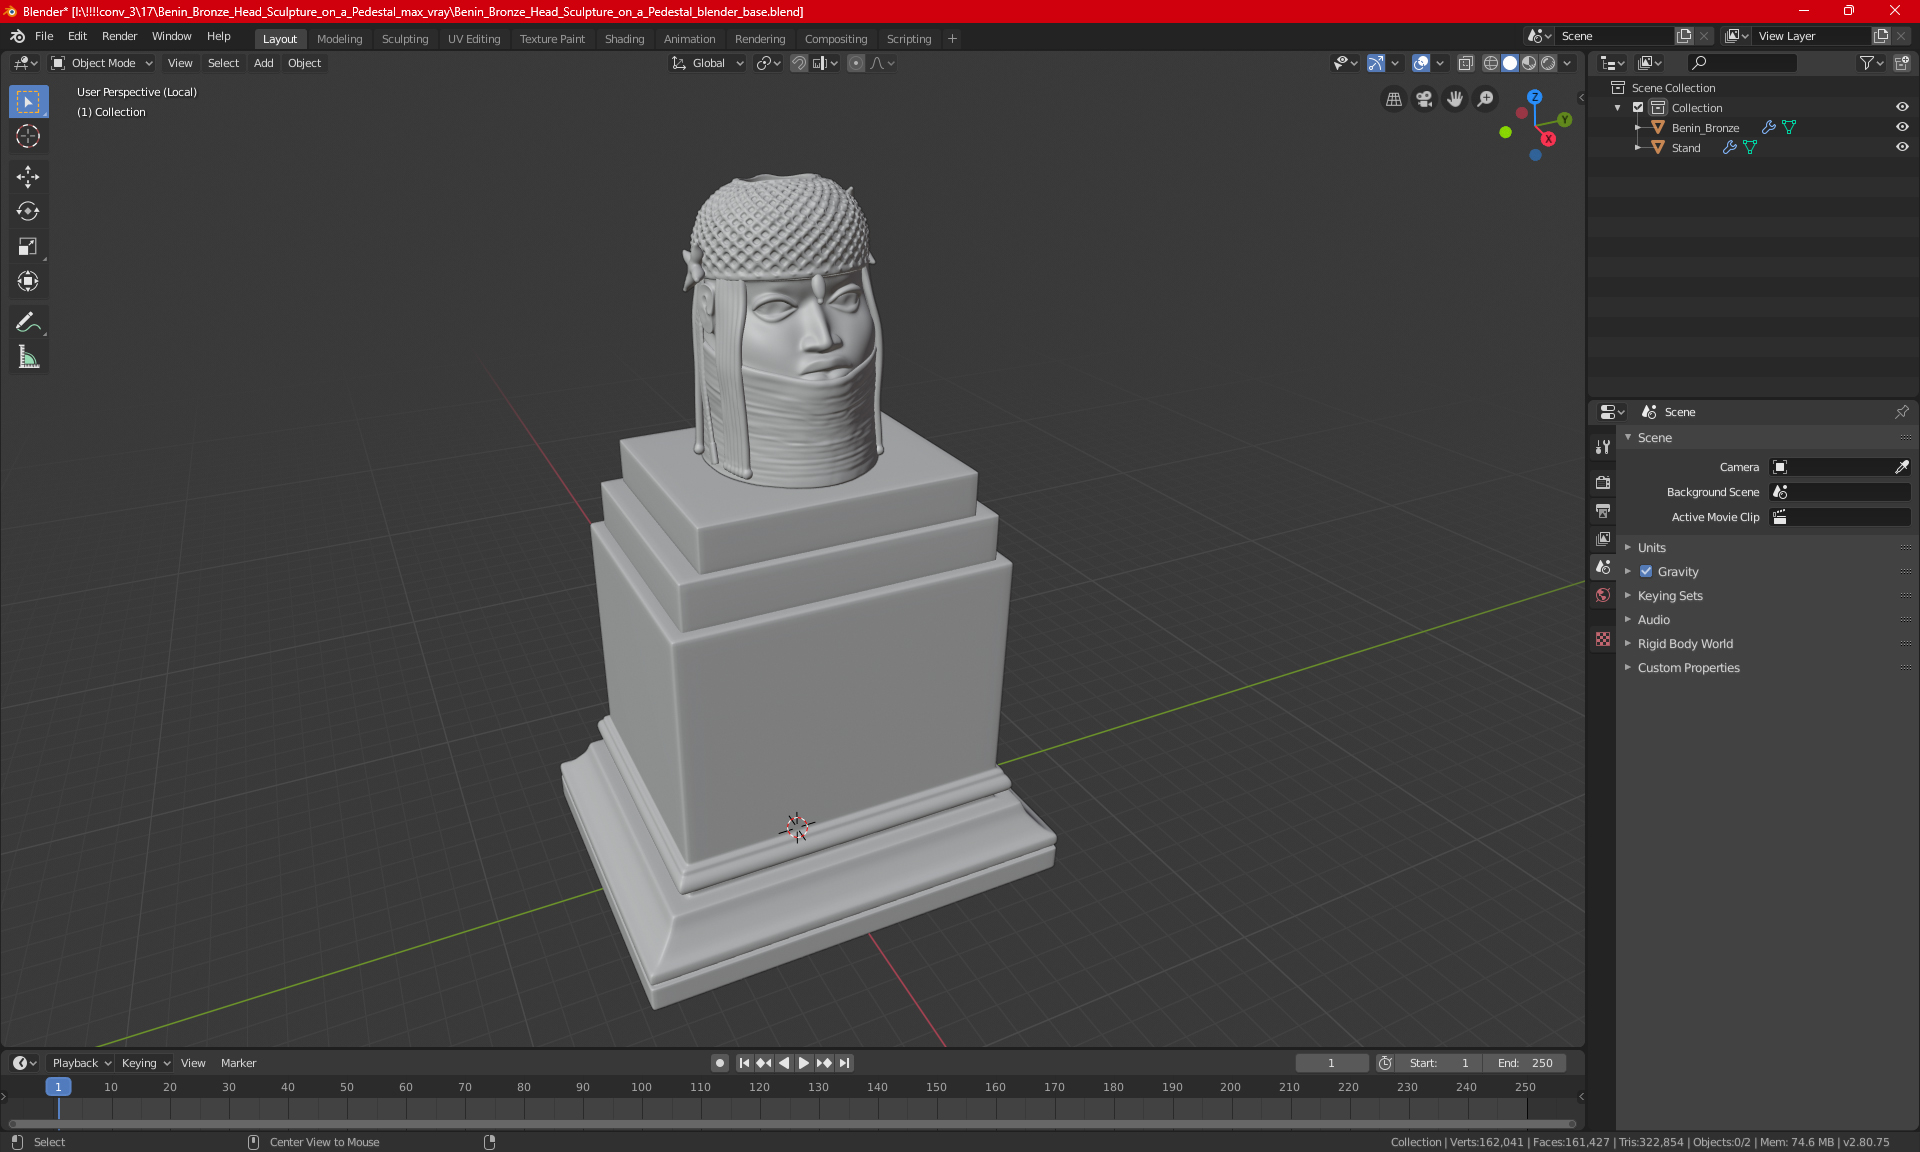Uncheck the Collection exclude checkbox
The image size is (1920, 1152).
pyautogui.click(x=1638, y=107)
